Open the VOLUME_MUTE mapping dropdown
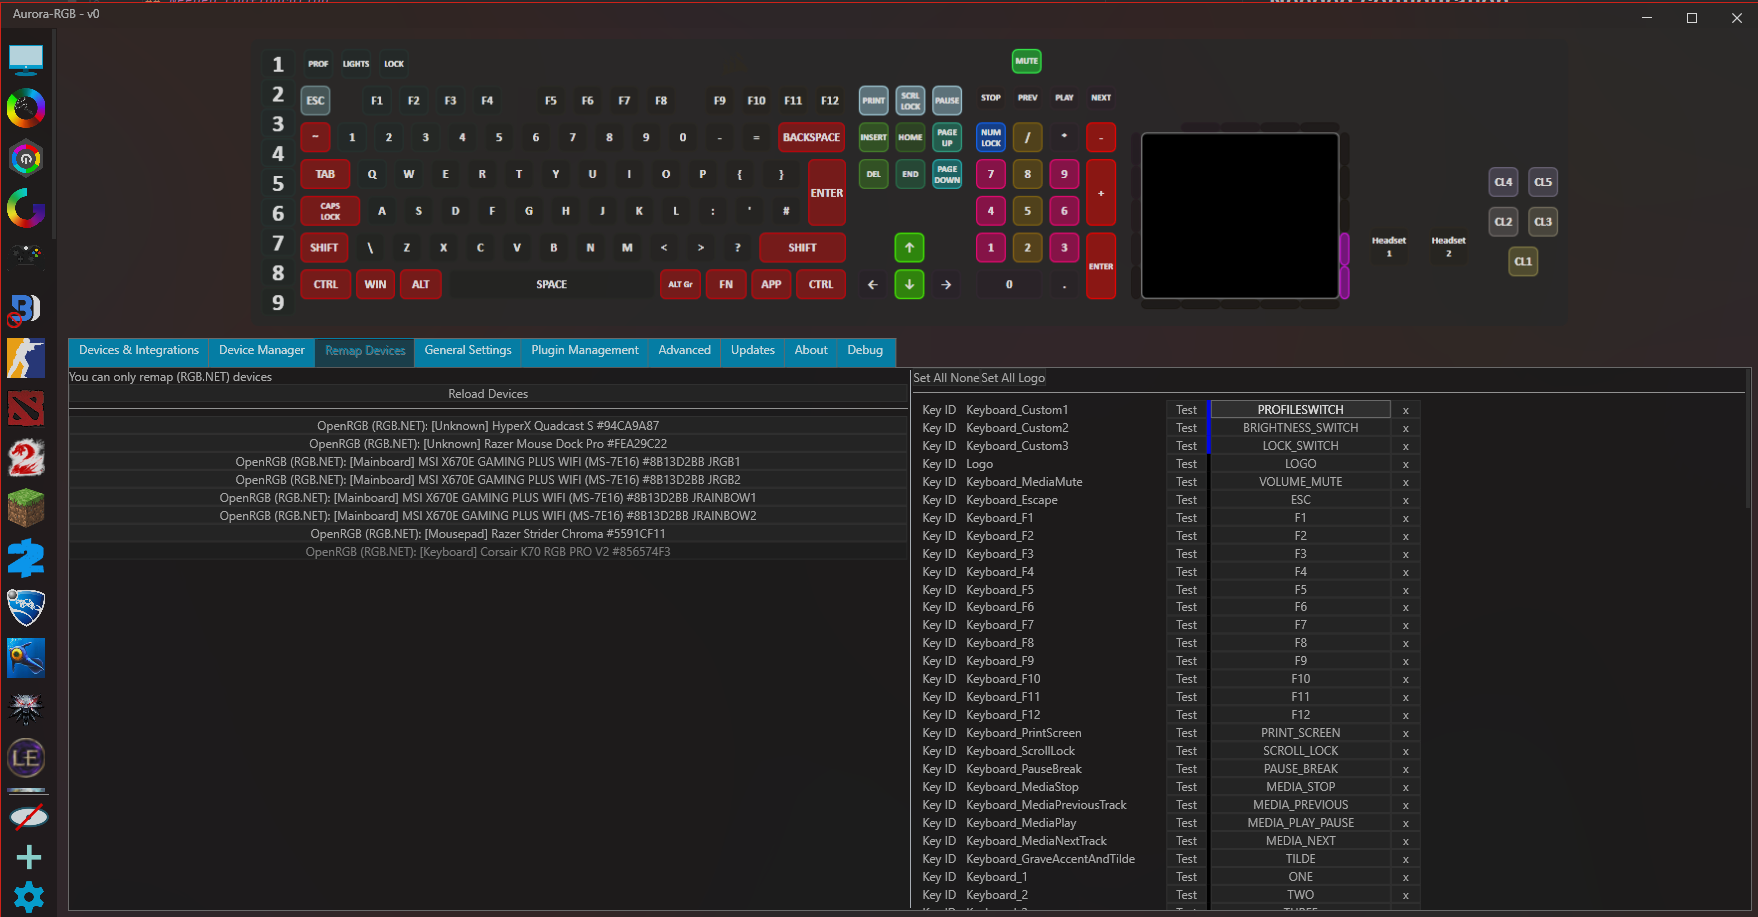Screen dimensions: 1758x917 1300,482
